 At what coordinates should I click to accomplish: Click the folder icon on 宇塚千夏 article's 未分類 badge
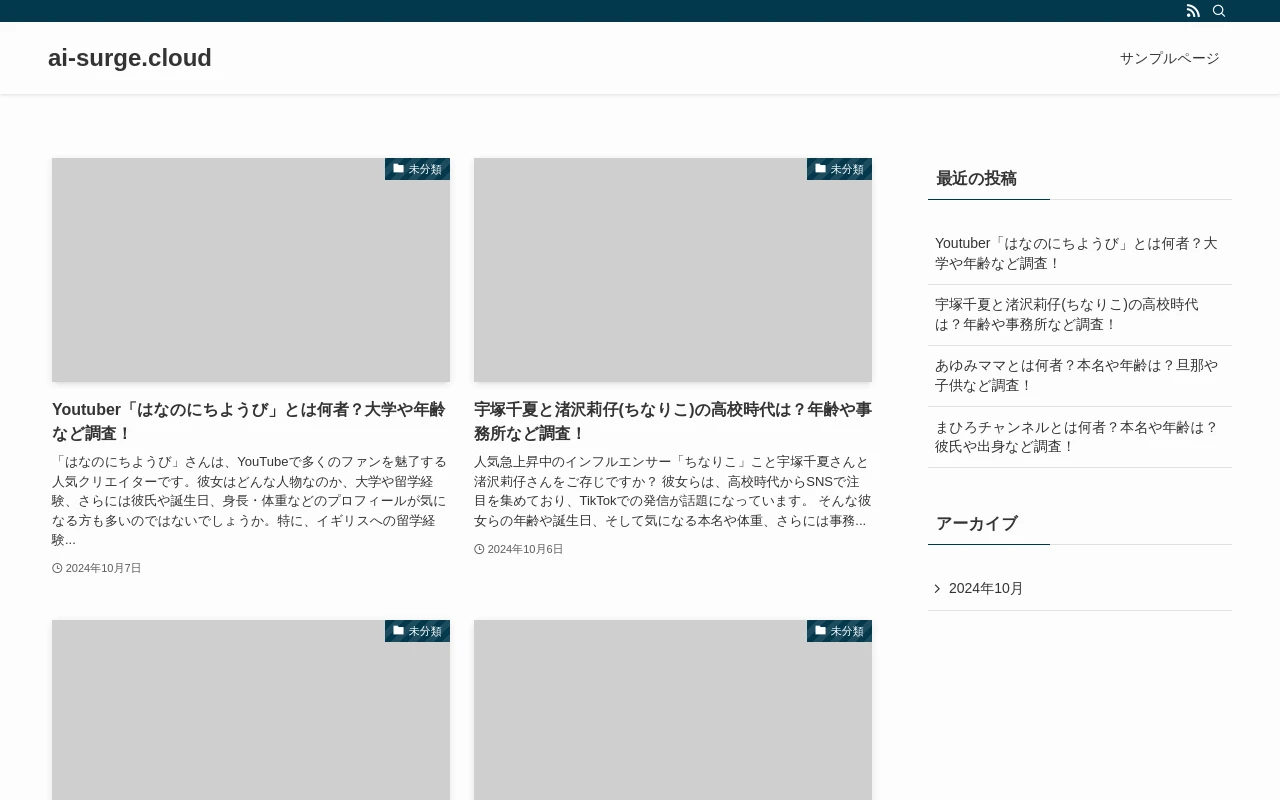pos(820,168)
